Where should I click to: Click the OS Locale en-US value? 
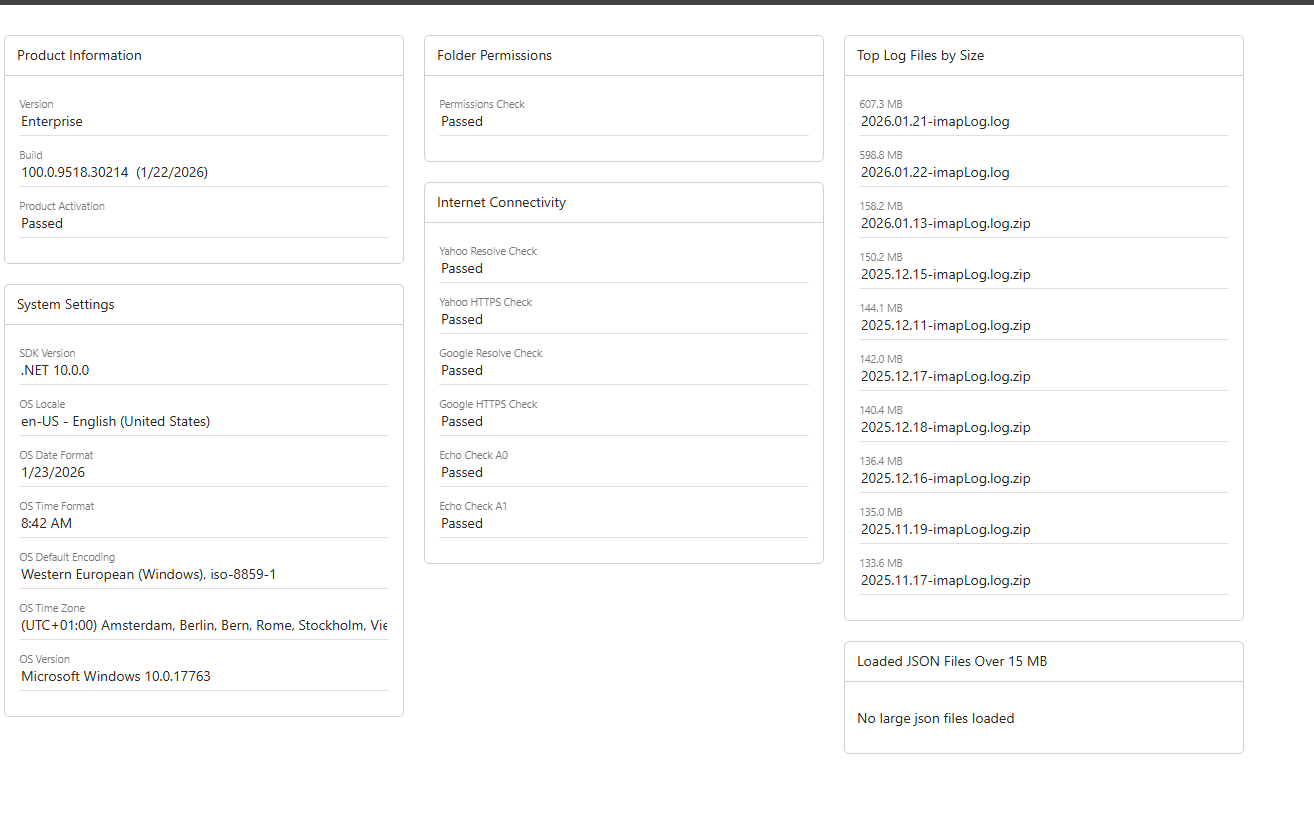coord(115,422)
